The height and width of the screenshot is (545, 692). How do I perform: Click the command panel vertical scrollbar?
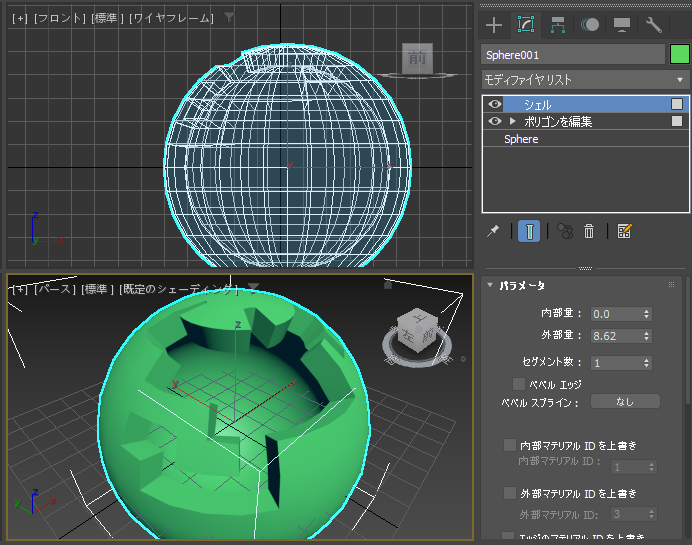pyautogui.click(x=688, y=340)
